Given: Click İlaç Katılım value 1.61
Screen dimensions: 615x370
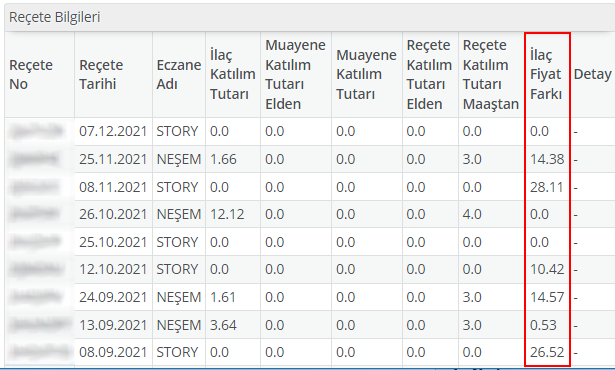Looking at the screenshot, I should (222, 297).
